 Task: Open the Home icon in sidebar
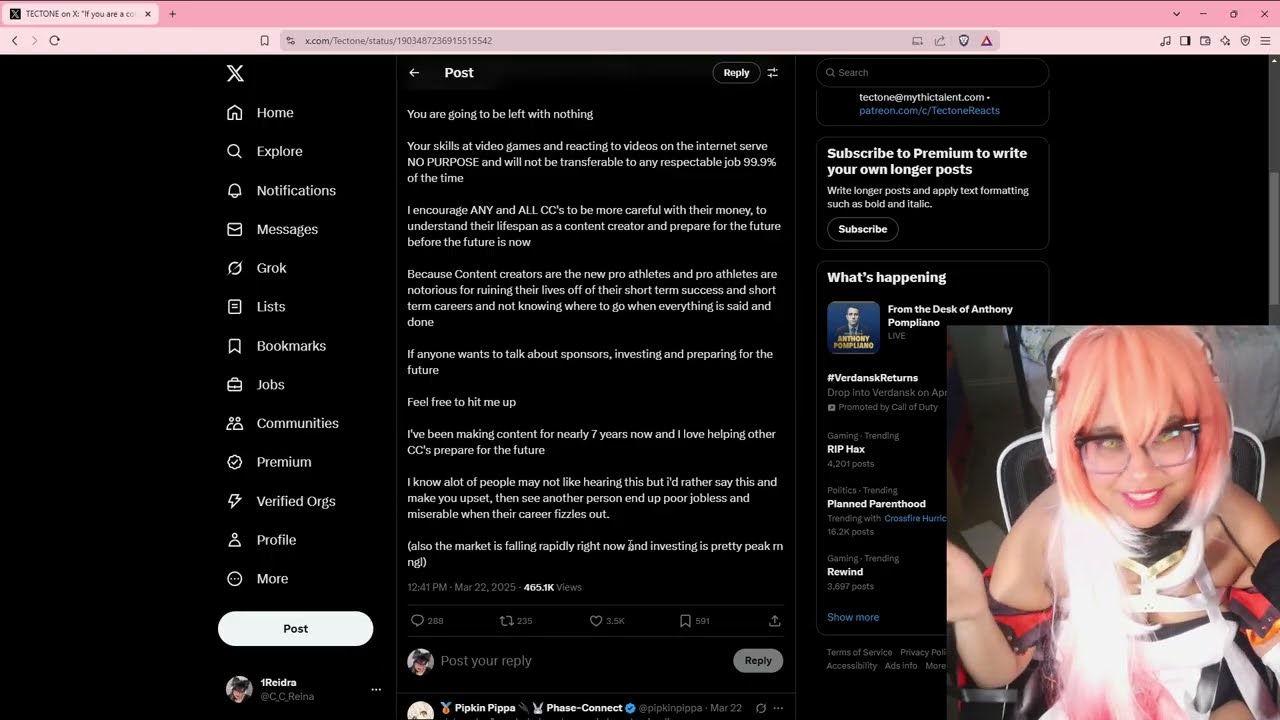235,113
